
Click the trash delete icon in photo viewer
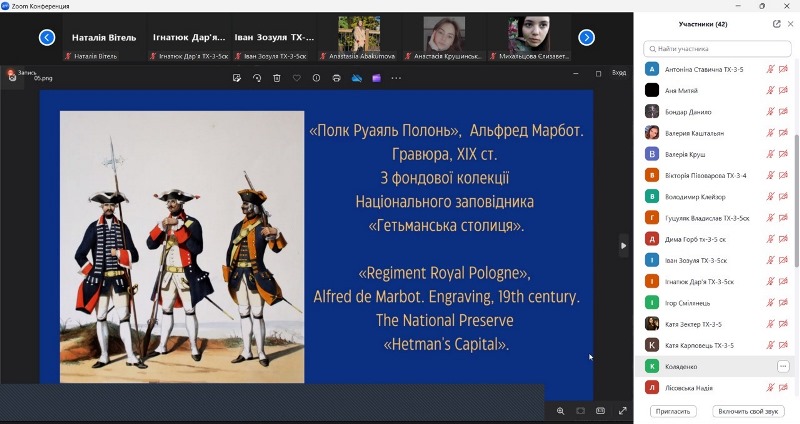(x=277, y=78)
